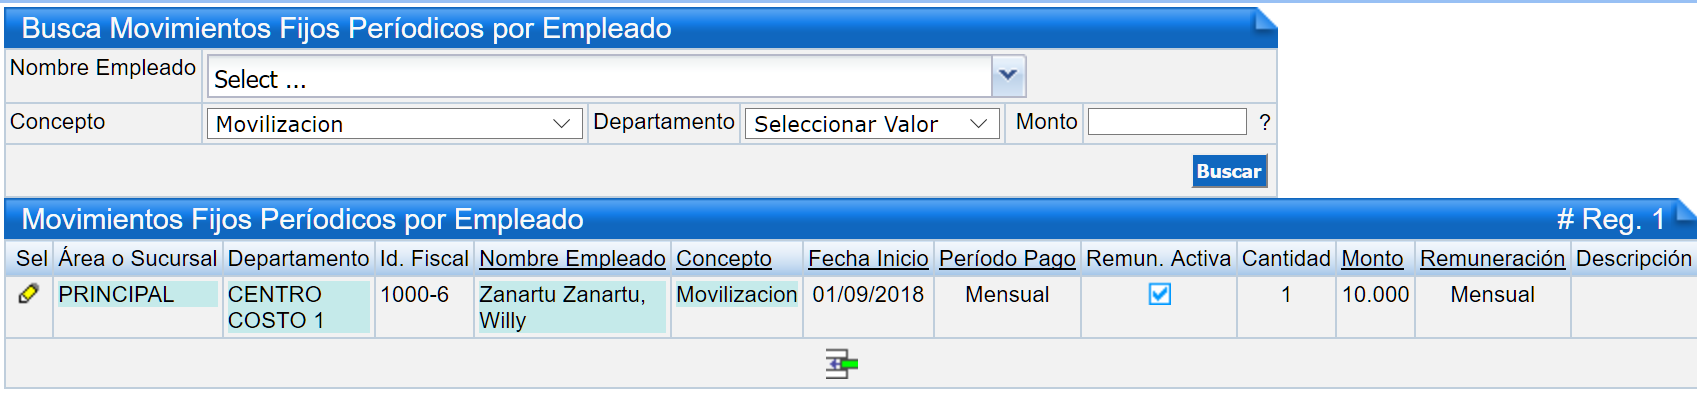1697x393 pixels.
Task: Click the CENTRO COSTO 1 department cell
Action: point(298,307)
